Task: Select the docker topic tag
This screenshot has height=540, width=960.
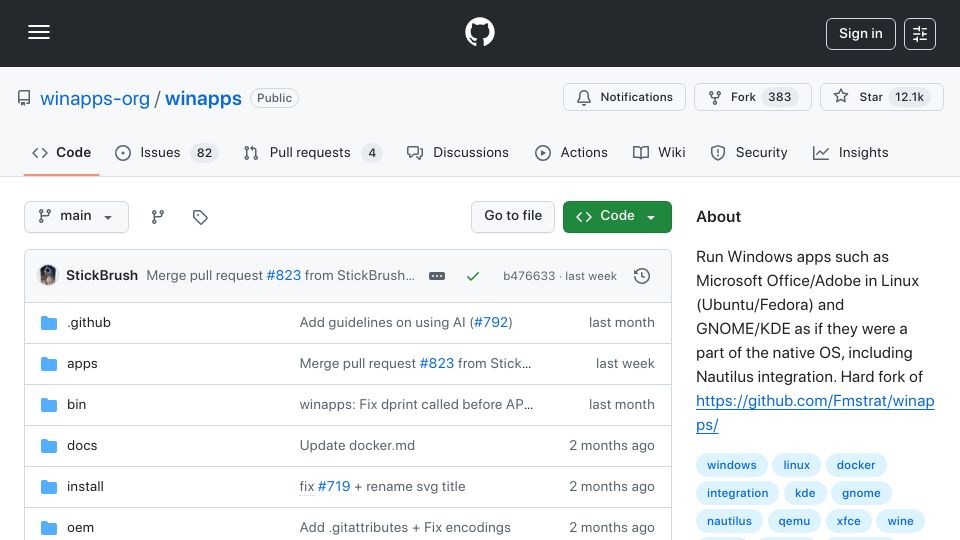Action: 856,465
